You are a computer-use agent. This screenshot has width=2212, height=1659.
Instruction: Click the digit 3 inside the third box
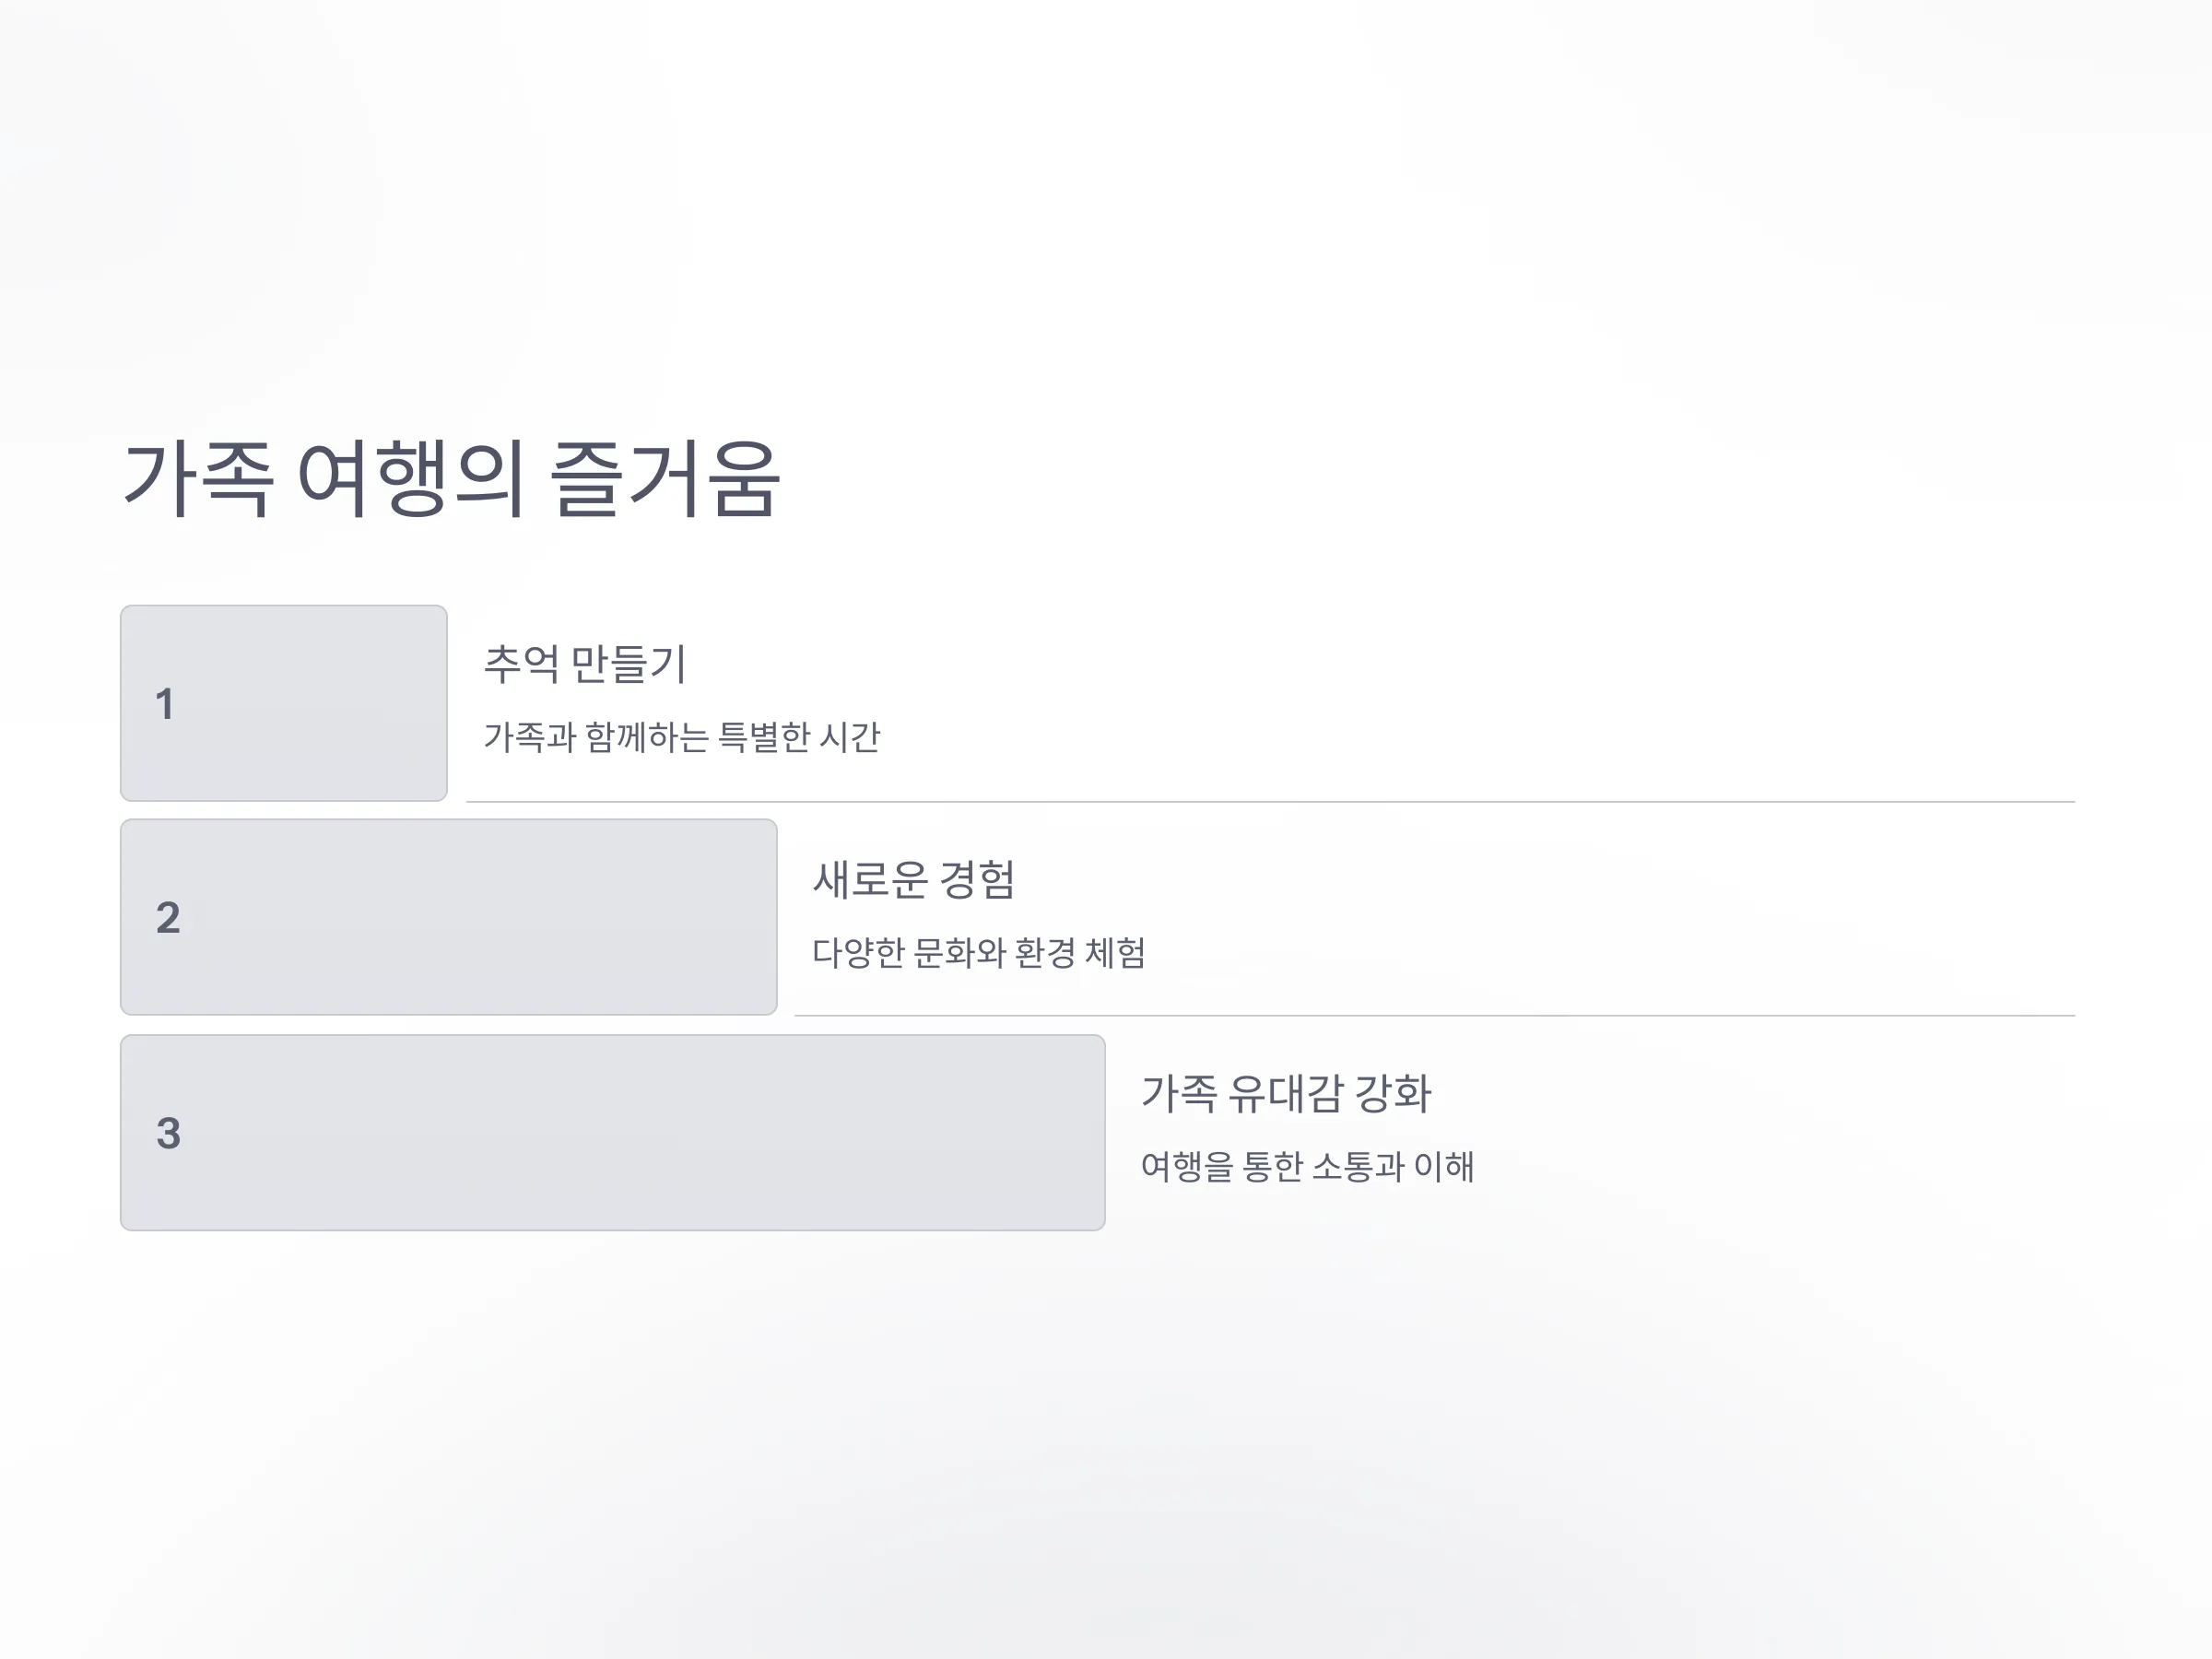point(168,1133)
